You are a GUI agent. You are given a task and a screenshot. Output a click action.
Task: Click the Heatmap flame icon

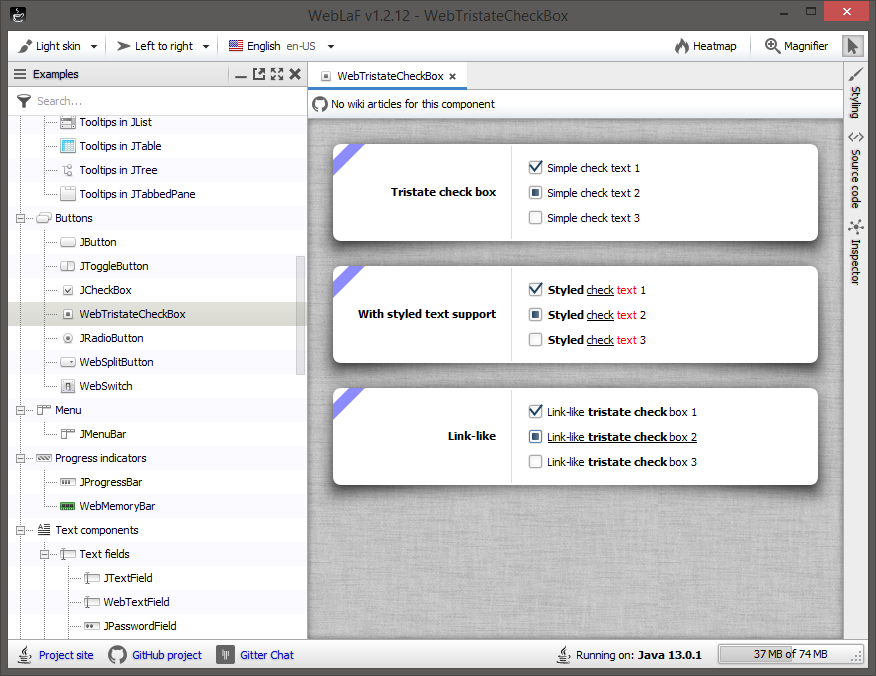coord(682,46)
